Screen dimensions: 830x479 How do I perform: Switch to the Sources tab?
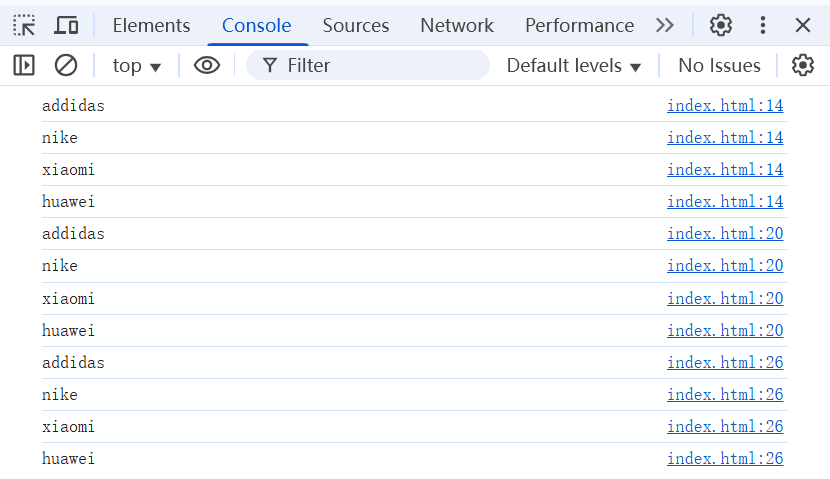point(356,25)
